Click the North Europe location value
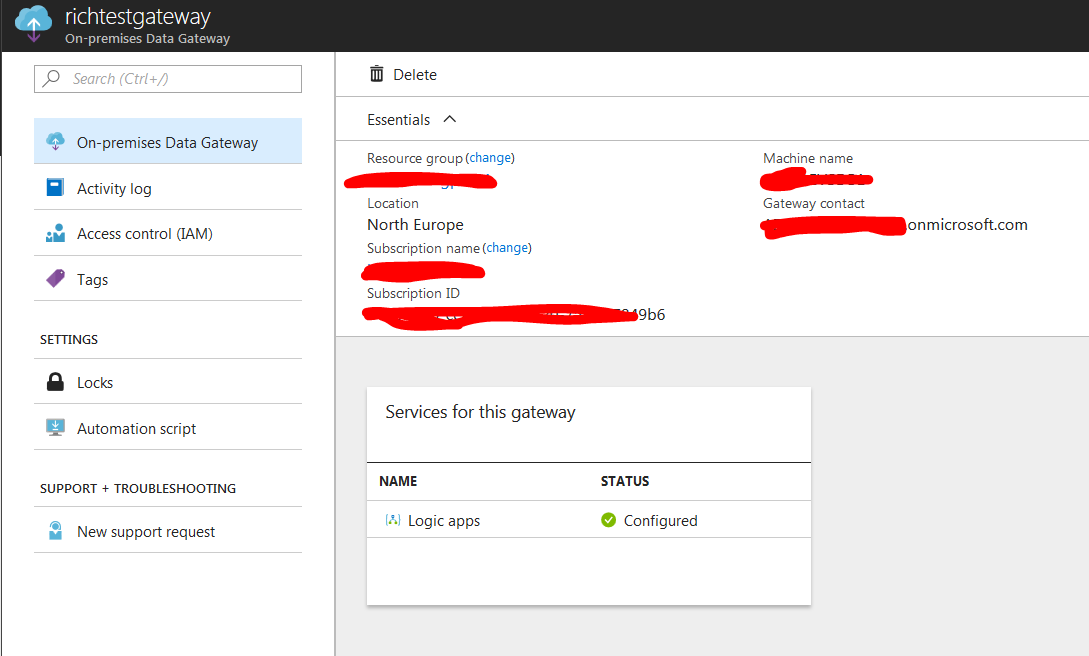1089x656 pixels. pos(415,224)
